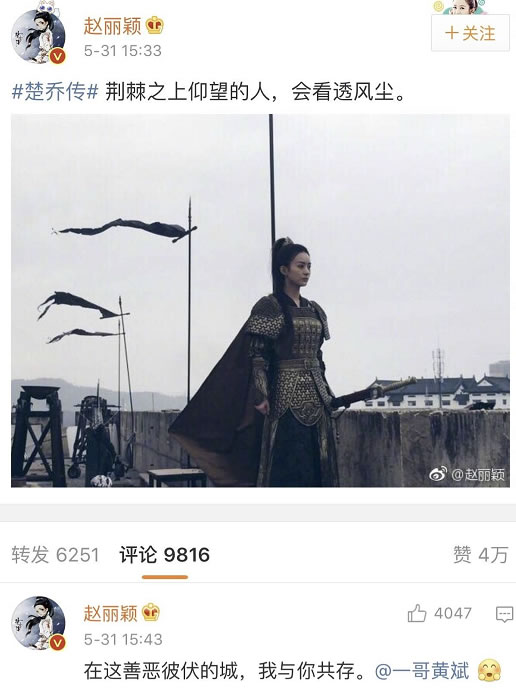Viewport: 516px width, 690px height.
Task: Open the post author's profile avatar
Action: click(38, 37)
